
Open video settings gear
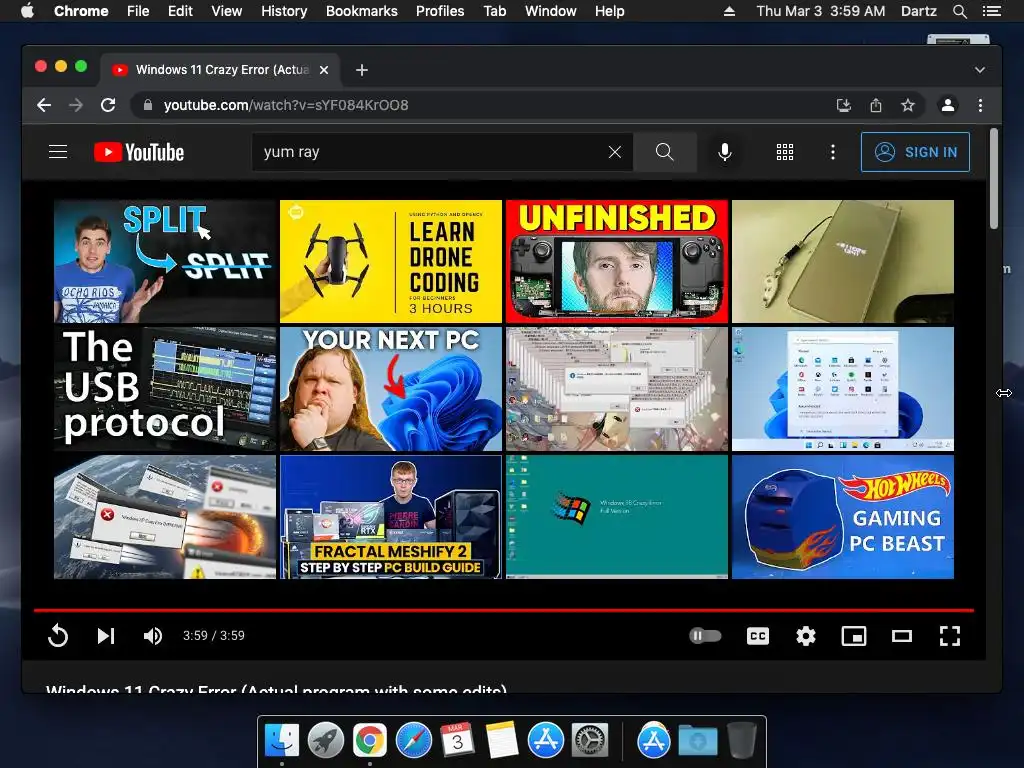pyautogui.click(x=806, y=635)
